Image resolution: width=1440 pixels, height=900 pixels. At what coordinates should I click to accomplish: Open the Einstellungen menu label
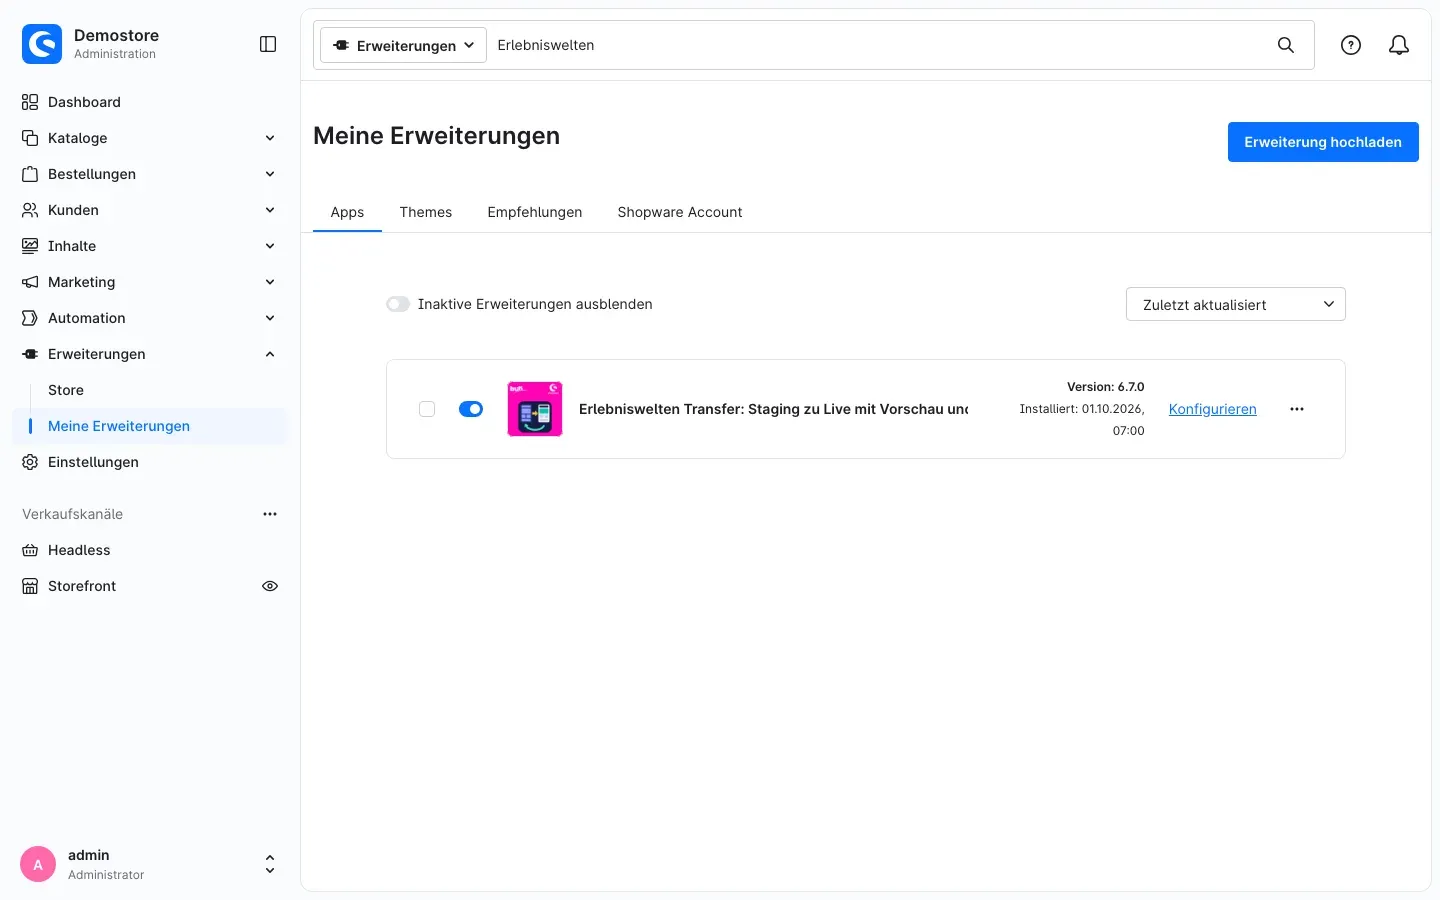click(93, 462)
